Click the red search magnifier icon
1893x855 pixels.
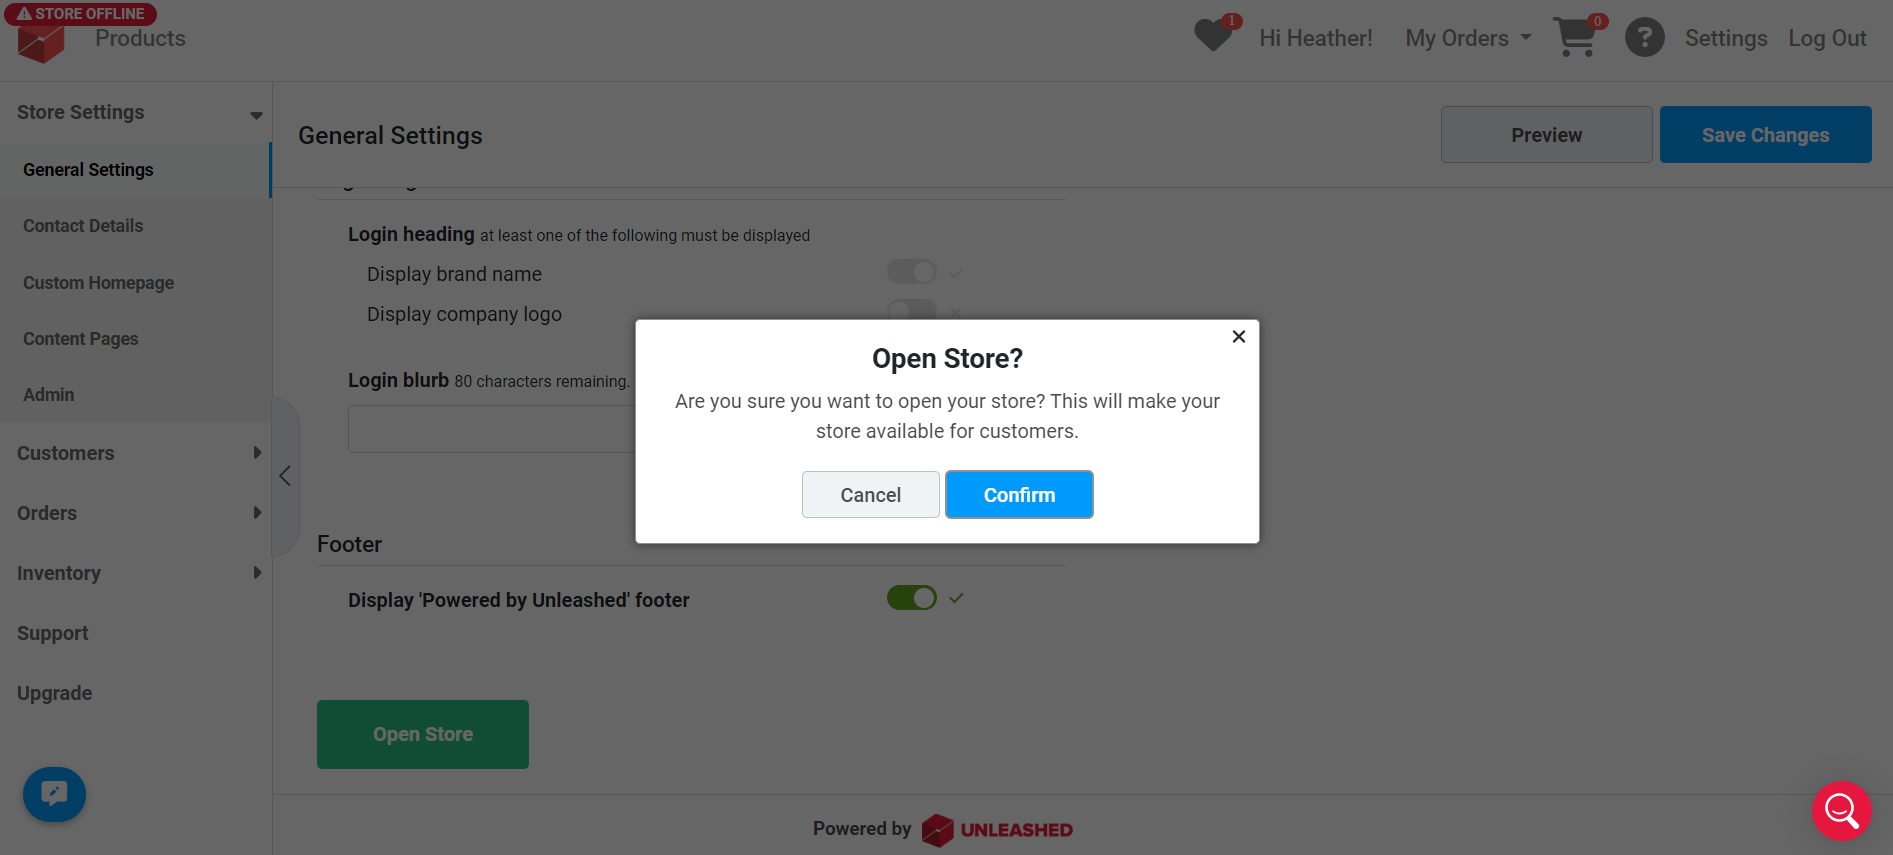click(1841, 811)
